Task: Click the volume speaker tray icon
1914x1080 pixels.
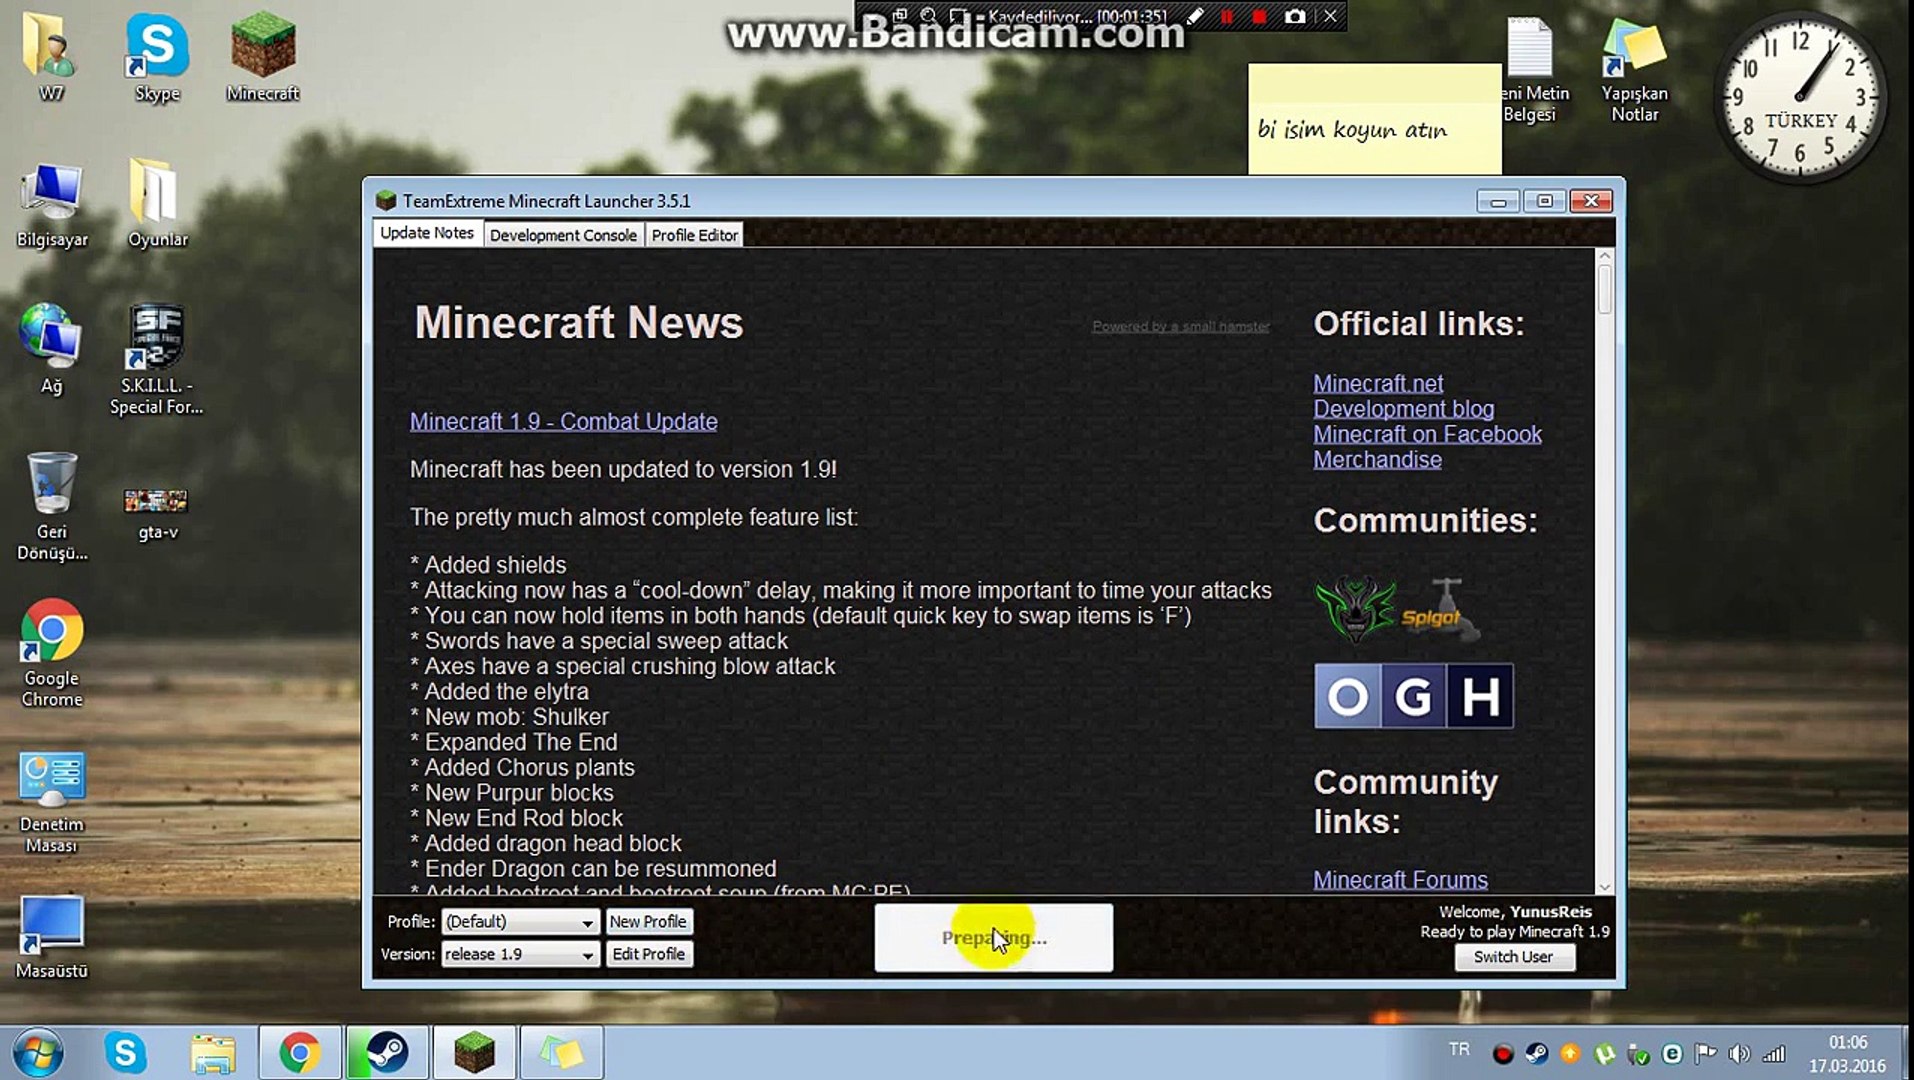Action: pyautogui.click(x=1740, y=1054)
